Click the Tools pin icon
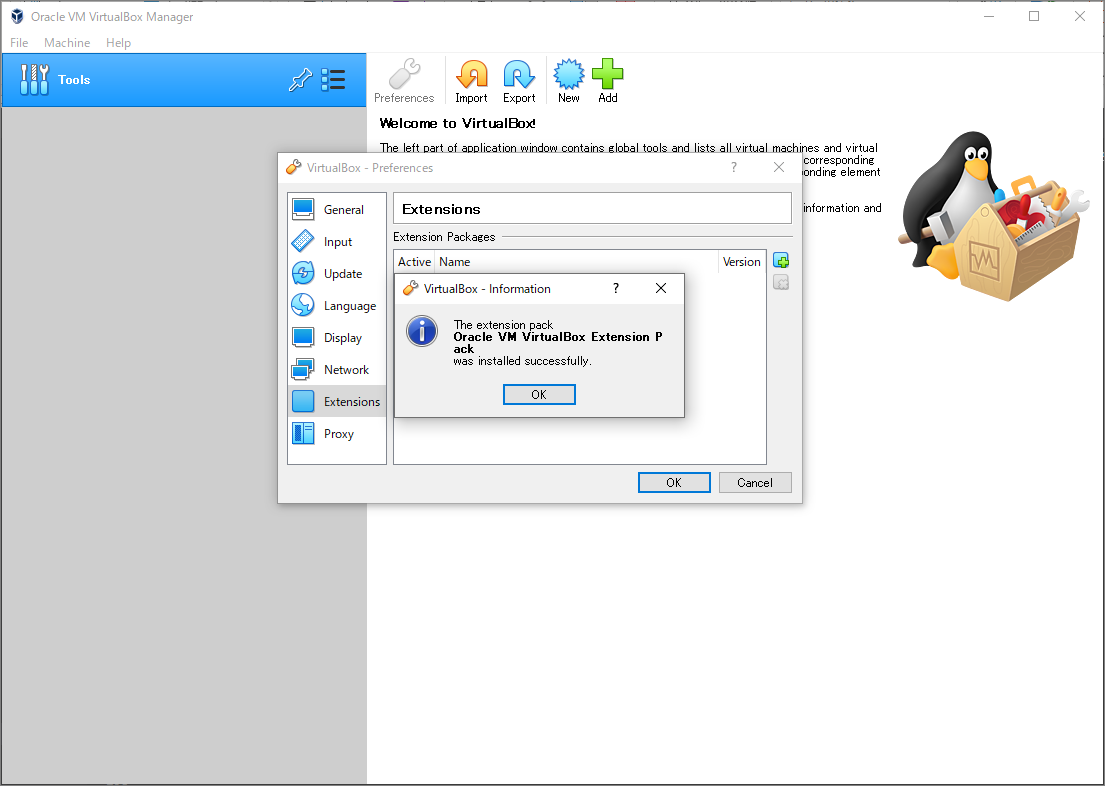 (301, 80)
